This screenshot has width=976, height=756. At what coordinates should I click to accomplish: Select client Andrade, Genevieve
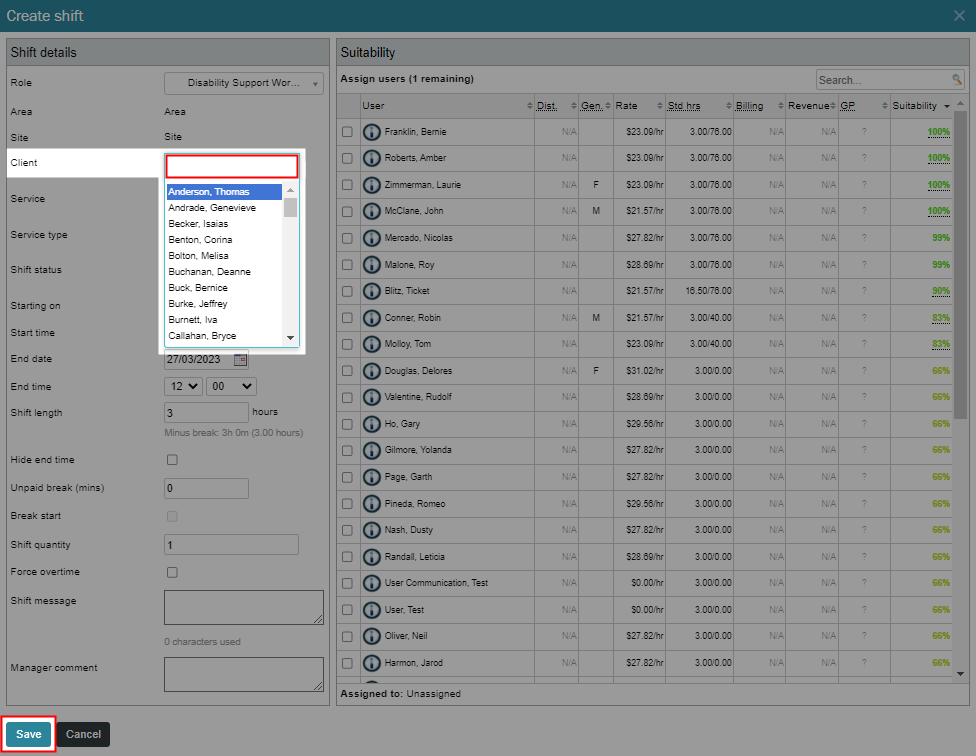224,208
